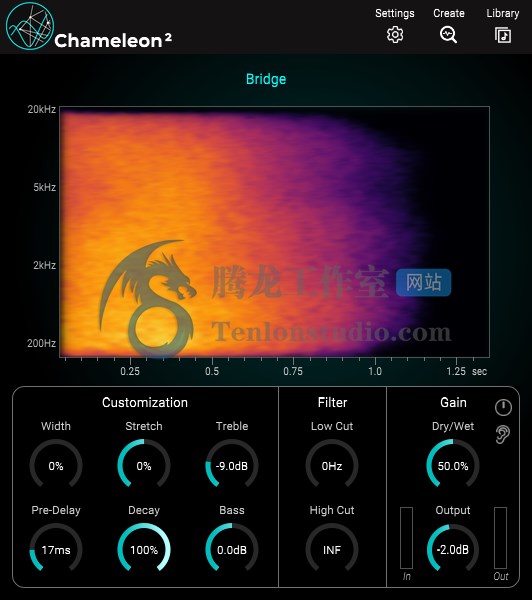Click the Treble knob showing -9.0dB
The image size is (532, 600).
pos(232,465)
